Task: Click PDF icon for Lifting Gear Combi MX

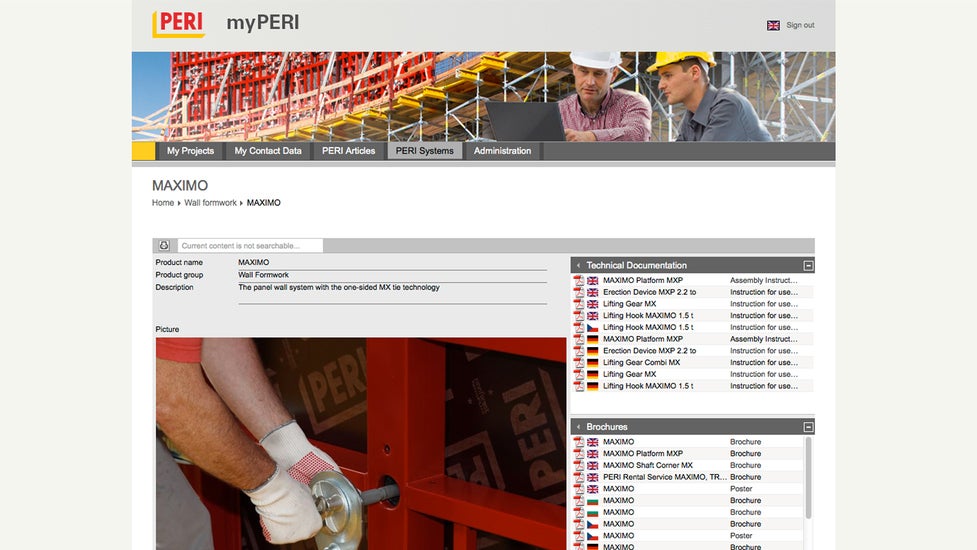Action: coord(578,363)
